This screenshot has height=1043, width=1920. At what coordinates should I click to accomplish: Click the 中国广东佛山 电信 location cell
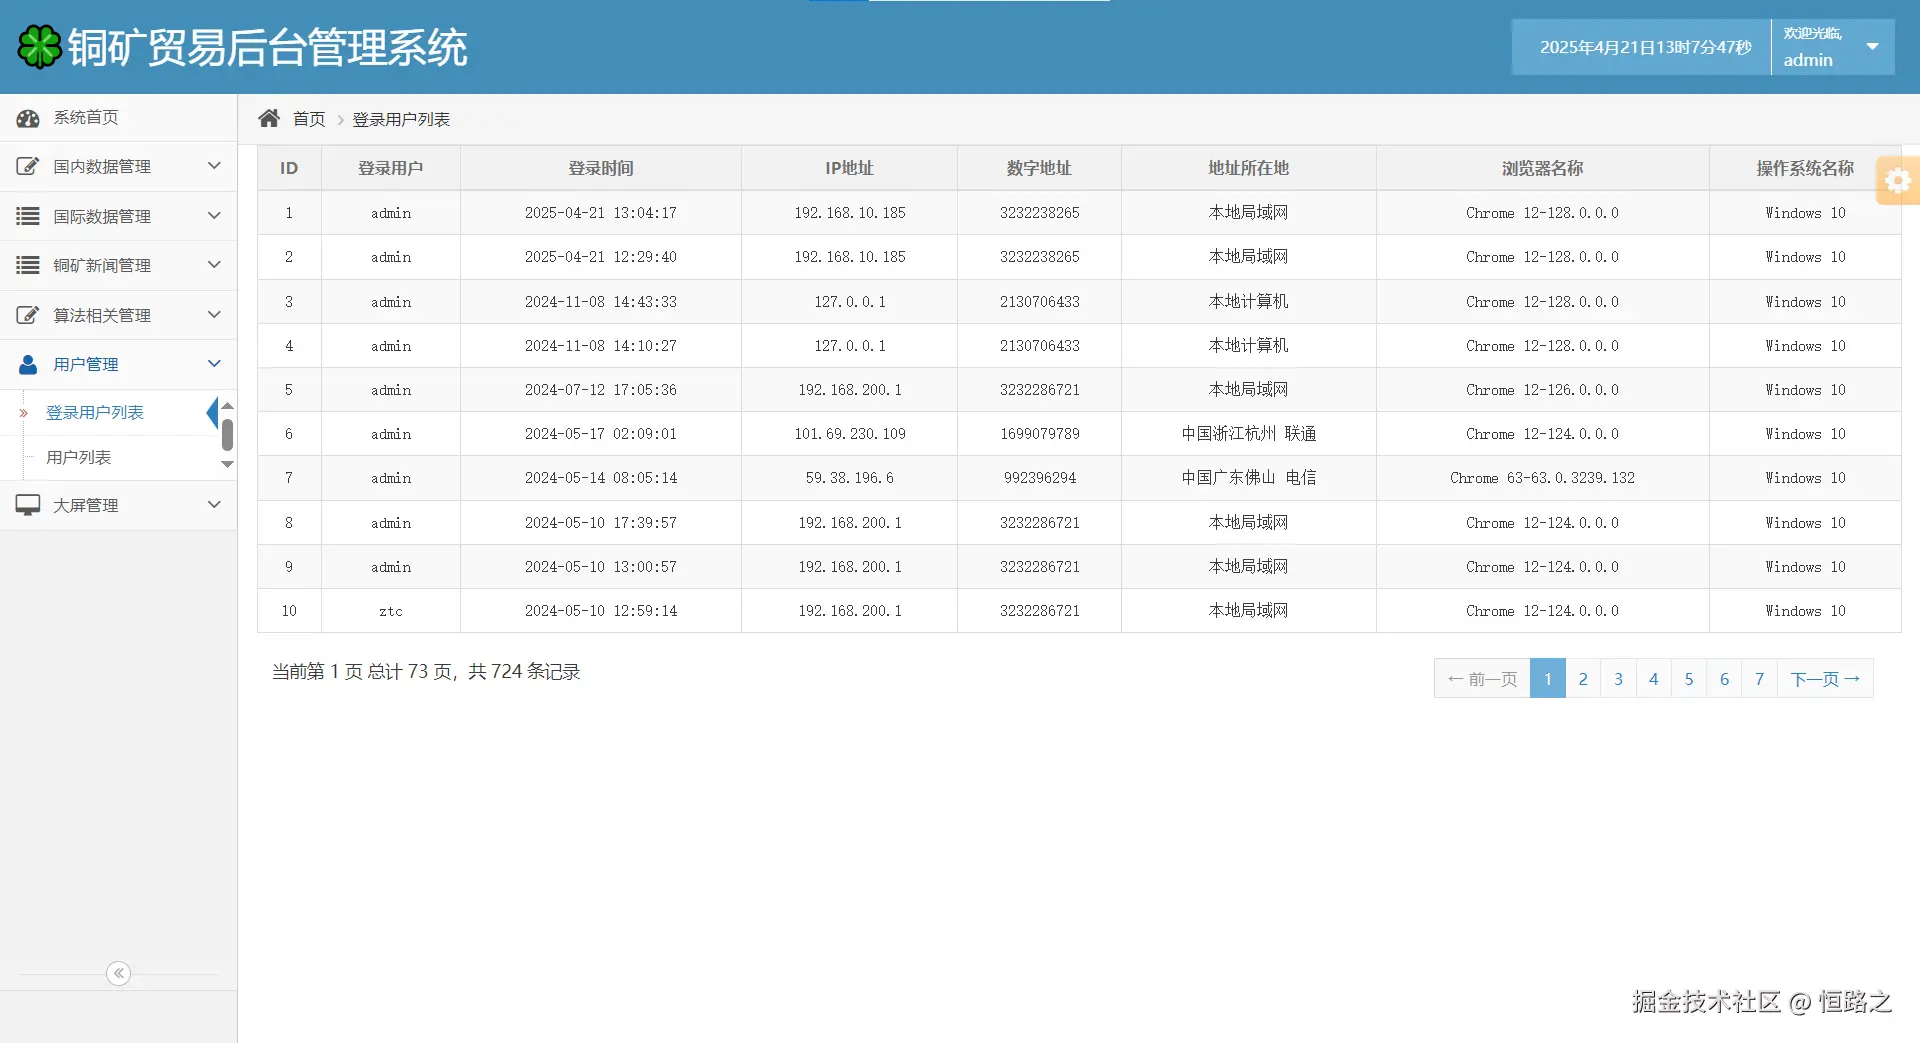click(x=1249, y=478)
